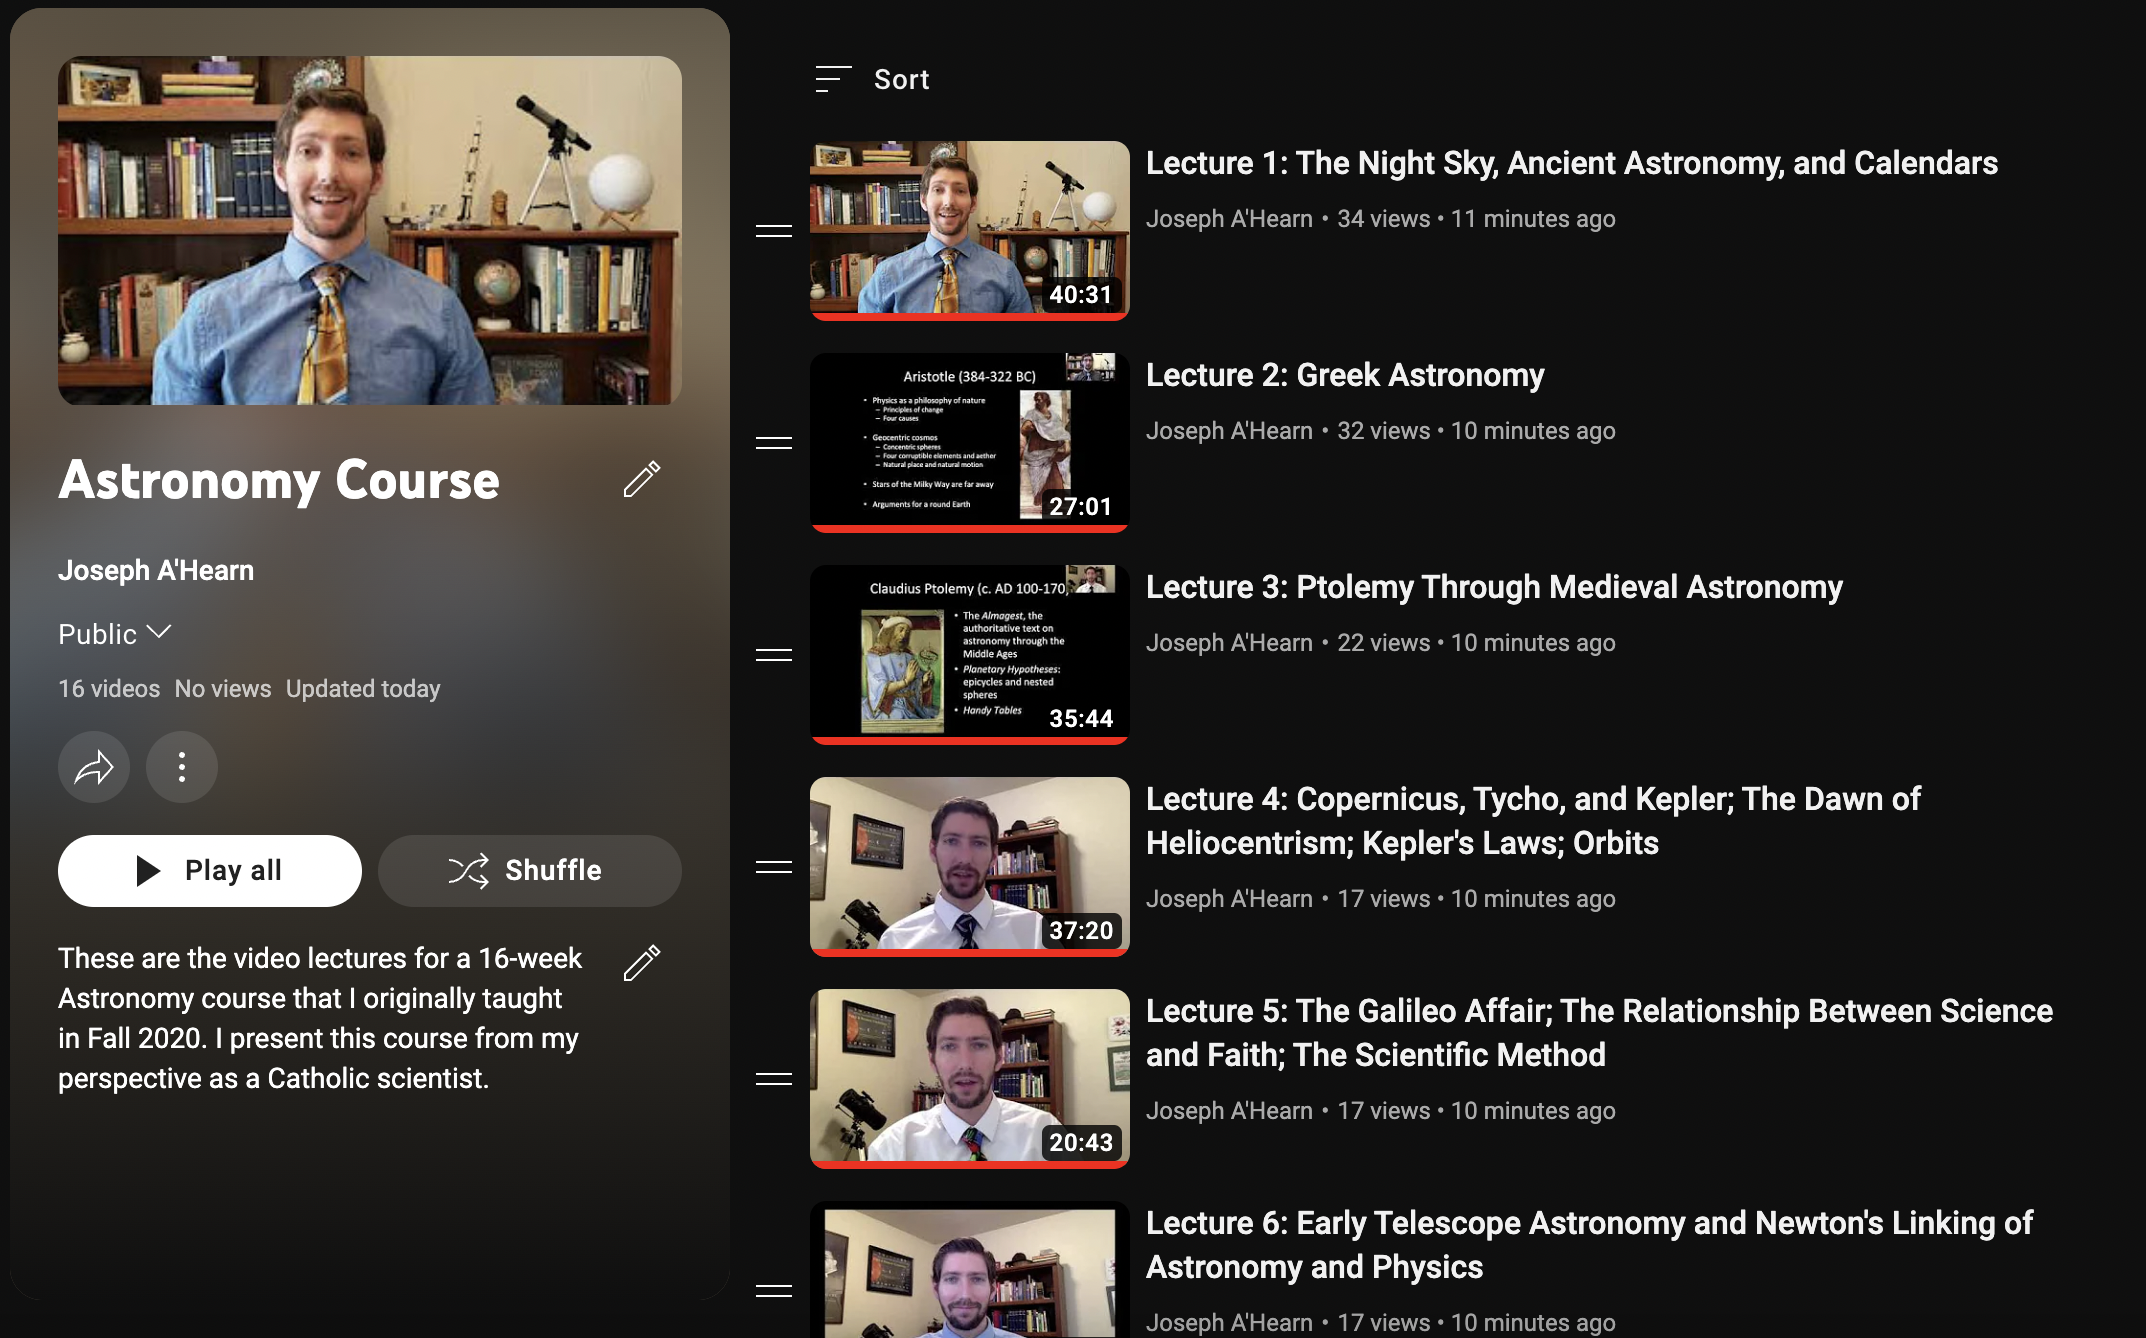Click the Lecture 5 thumbnail showing 20:43

pos(970,1079)
